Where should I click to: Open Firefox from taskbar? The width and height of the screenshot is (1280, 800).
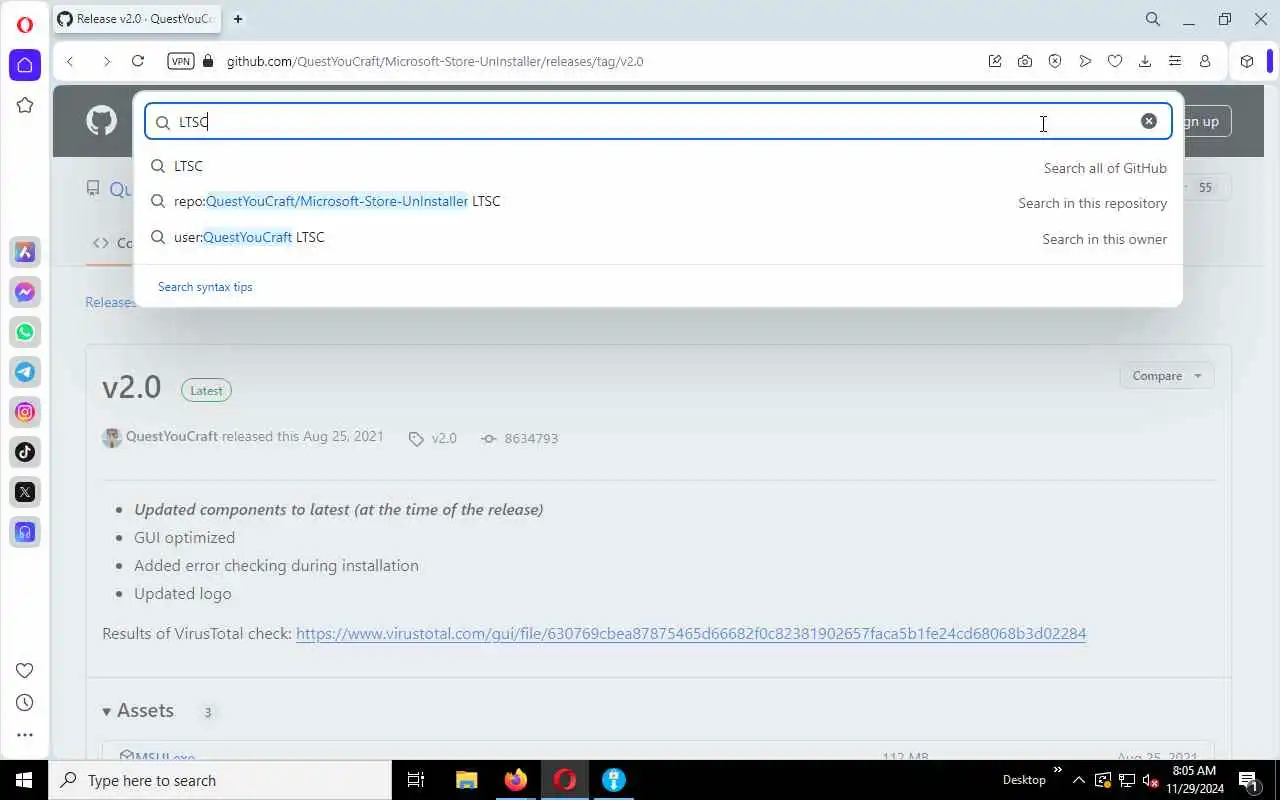pyautogui.click(x=516, y=780)
